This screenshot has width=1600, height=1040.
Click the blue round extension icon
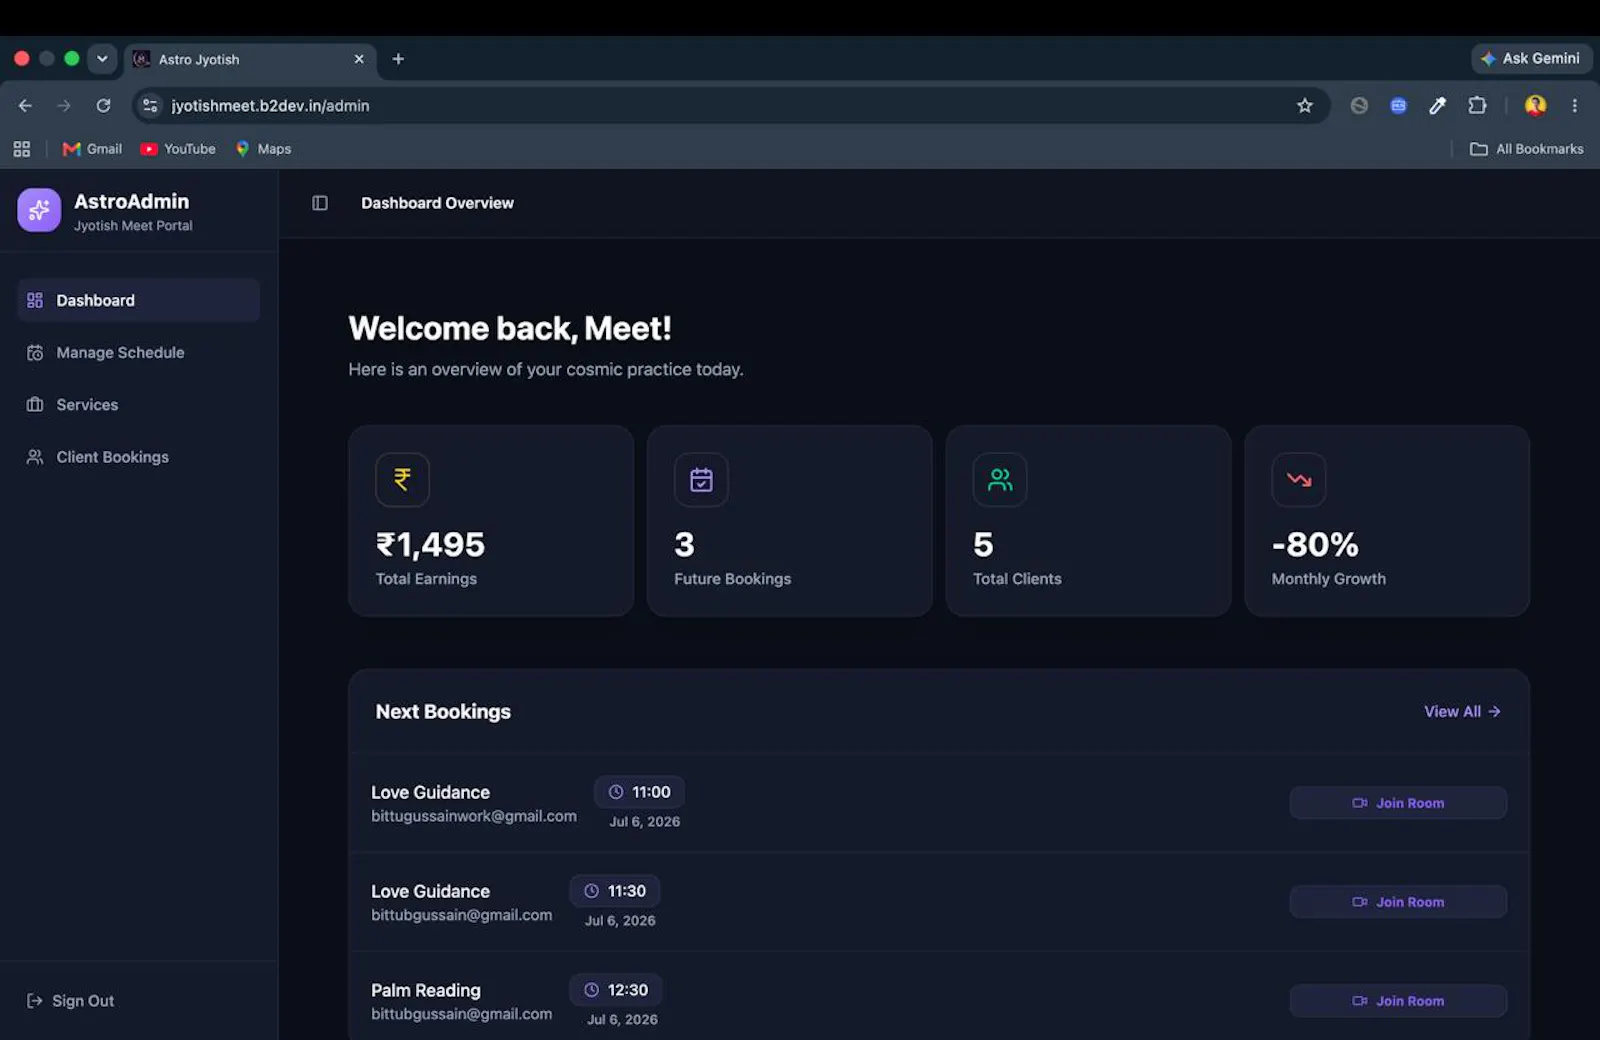tap(1398, 105)
